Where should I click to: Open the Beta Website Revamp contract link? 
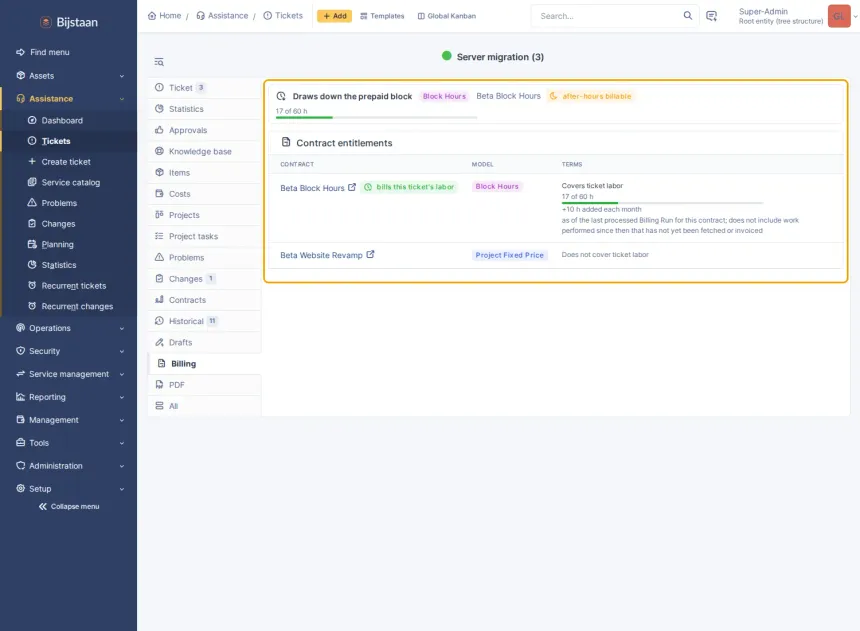point(321,255)
